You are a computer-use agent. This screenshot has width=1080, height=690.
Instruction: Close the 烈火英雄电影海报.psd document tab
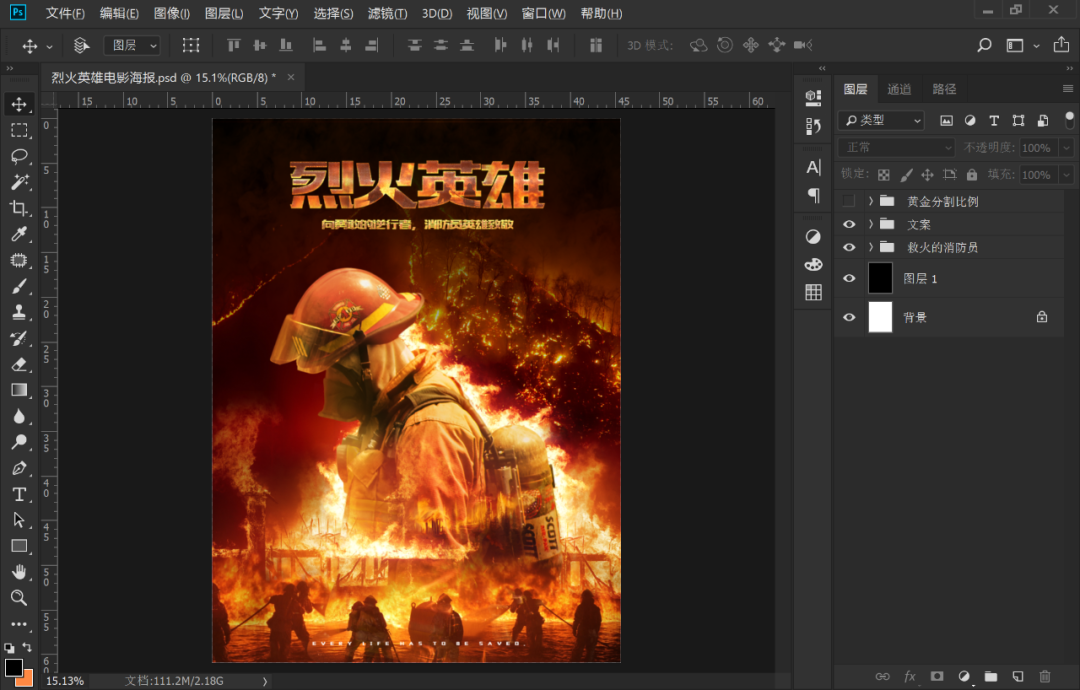point(291,77)
